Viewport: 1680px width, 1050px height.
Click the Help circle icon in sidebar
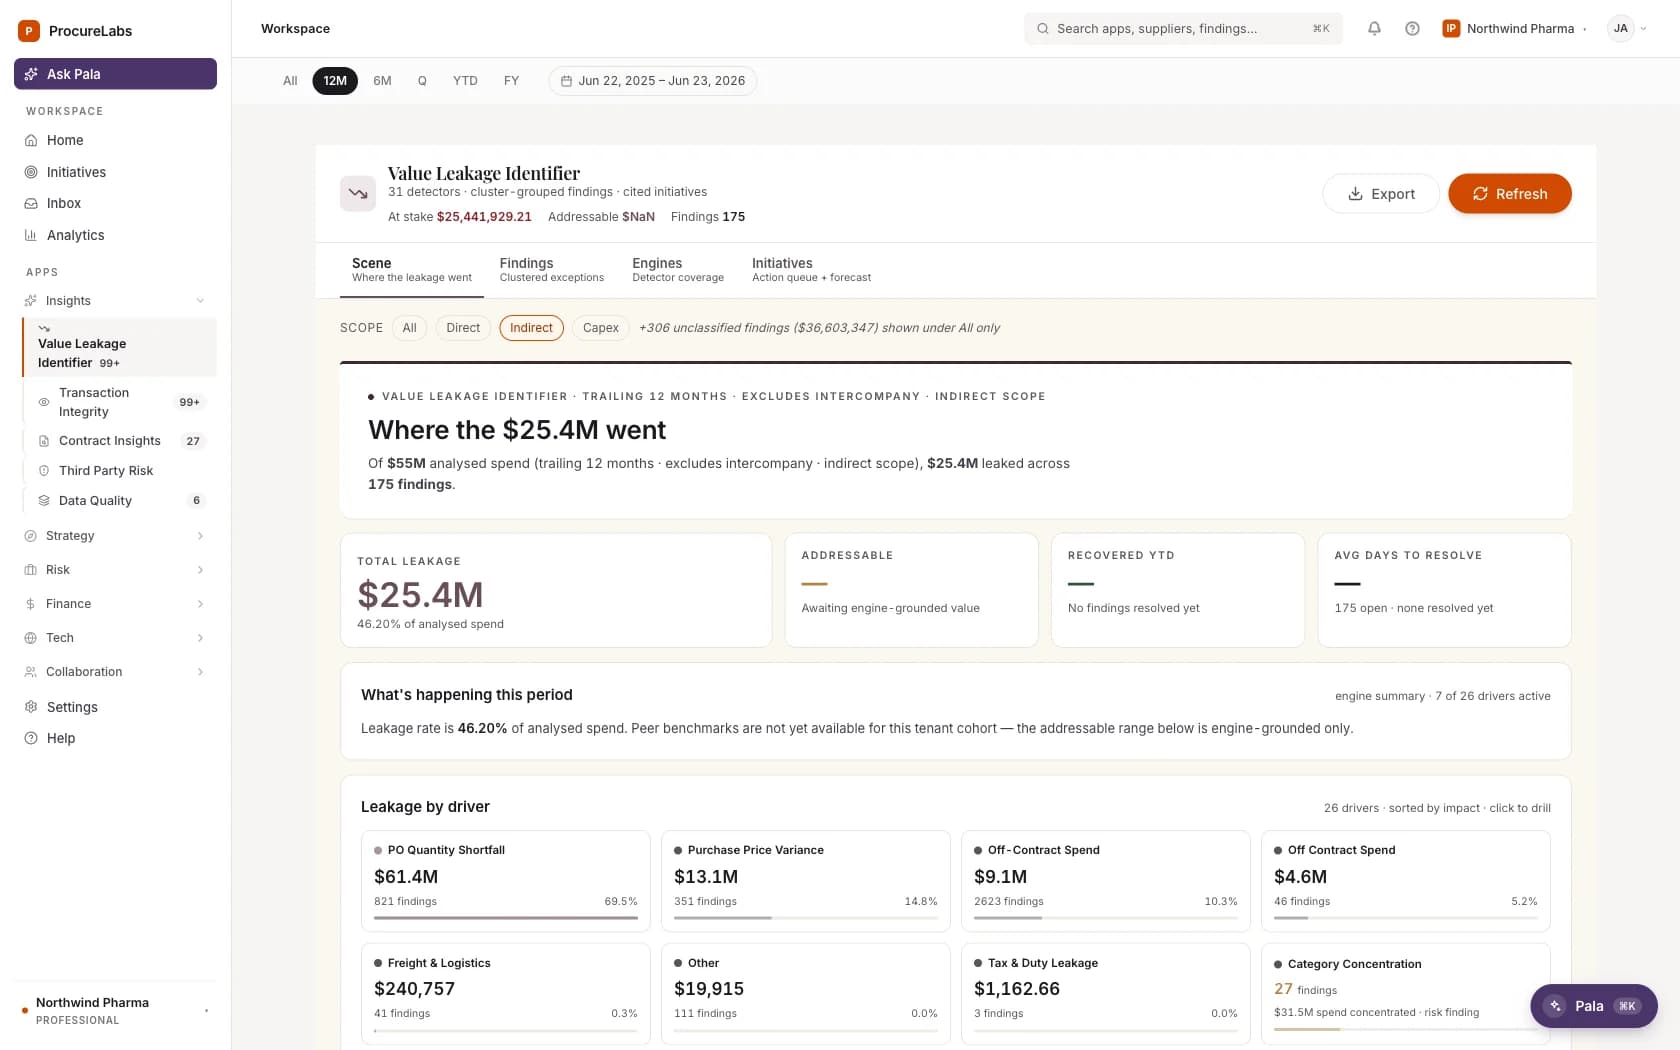click(31, 738)
